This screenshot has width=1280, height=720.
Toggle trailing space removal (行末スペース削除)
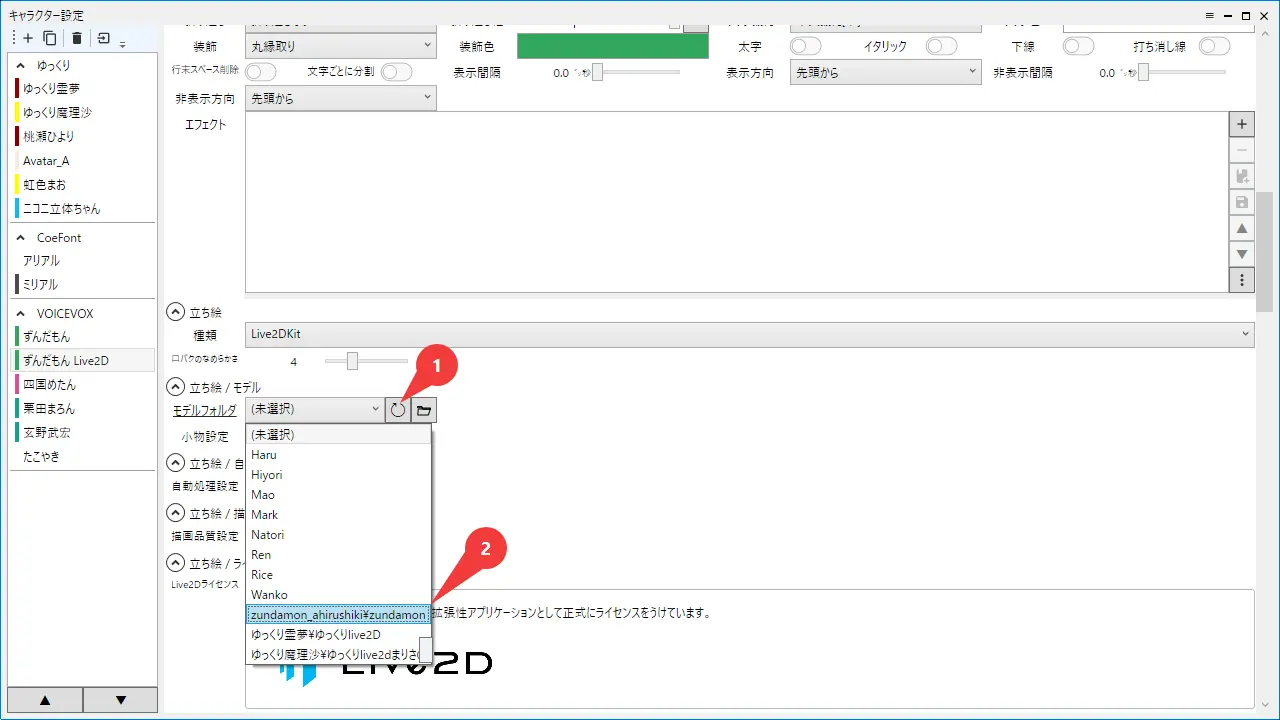pyautogui.click(x=261, y=72)
